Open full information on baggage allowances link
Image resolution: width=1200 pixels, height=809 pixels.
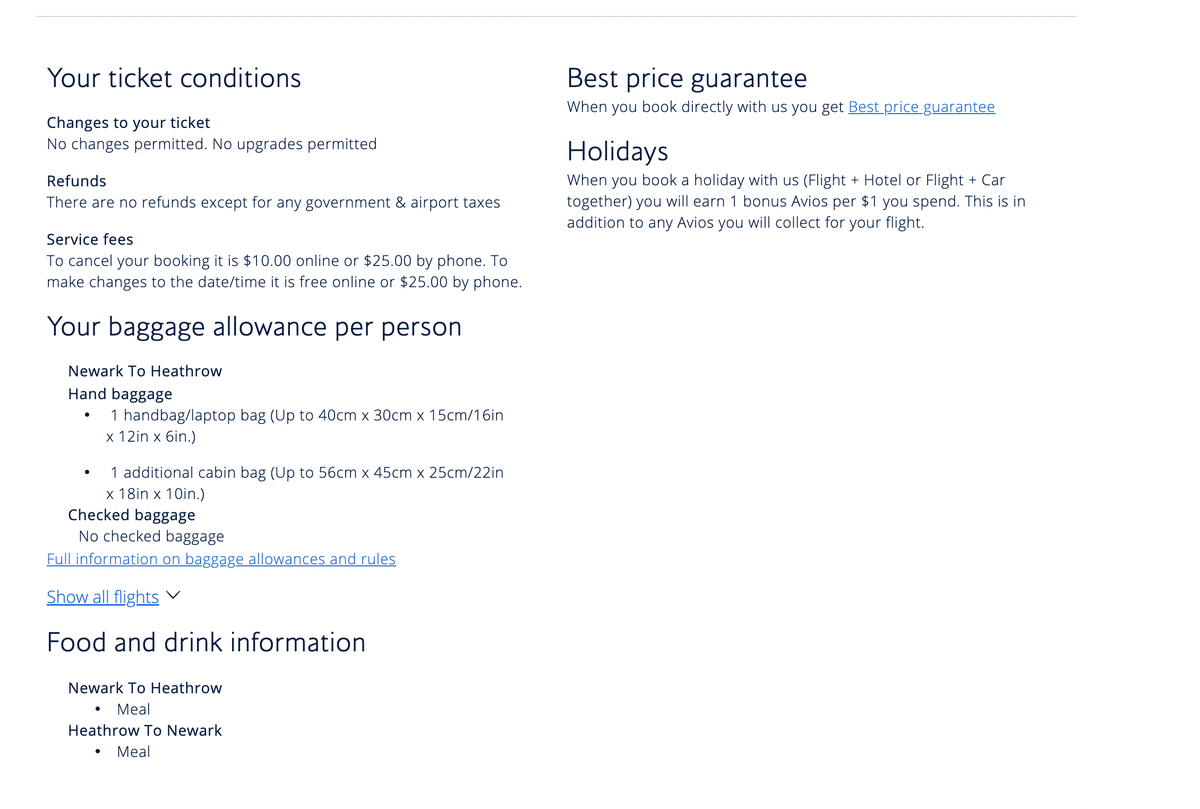221,559
